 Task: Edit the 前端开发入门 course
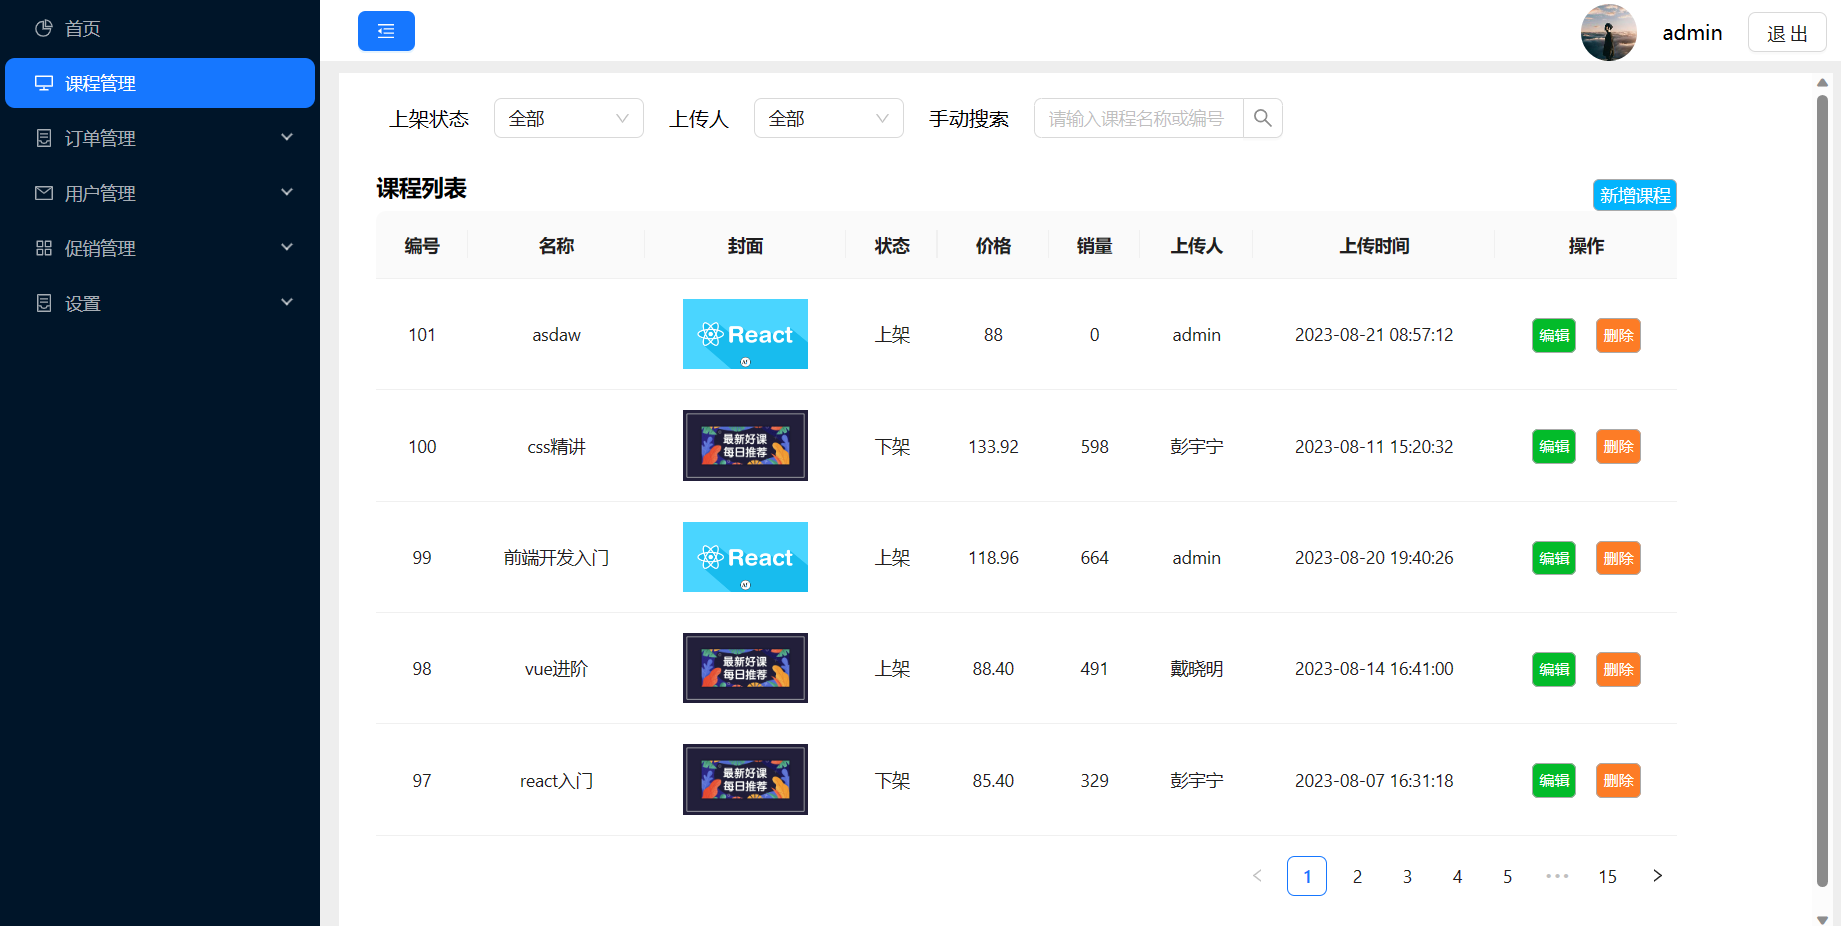tap(1554, 558)
